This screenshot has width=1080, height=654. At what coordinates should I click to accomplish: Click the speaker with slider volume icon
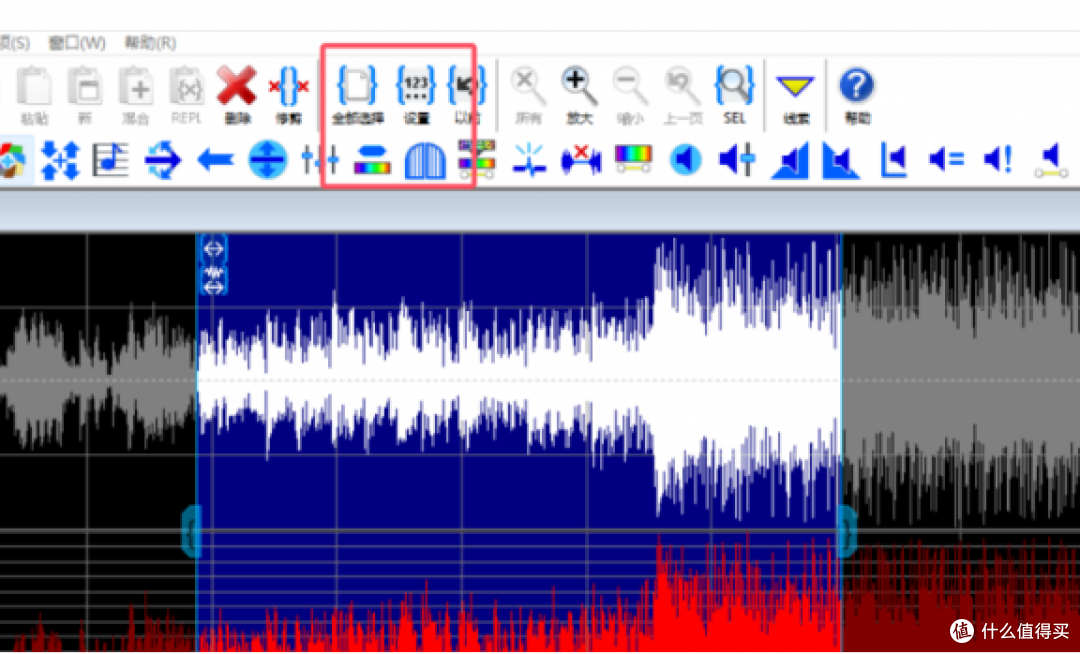(x=738, y=160)
